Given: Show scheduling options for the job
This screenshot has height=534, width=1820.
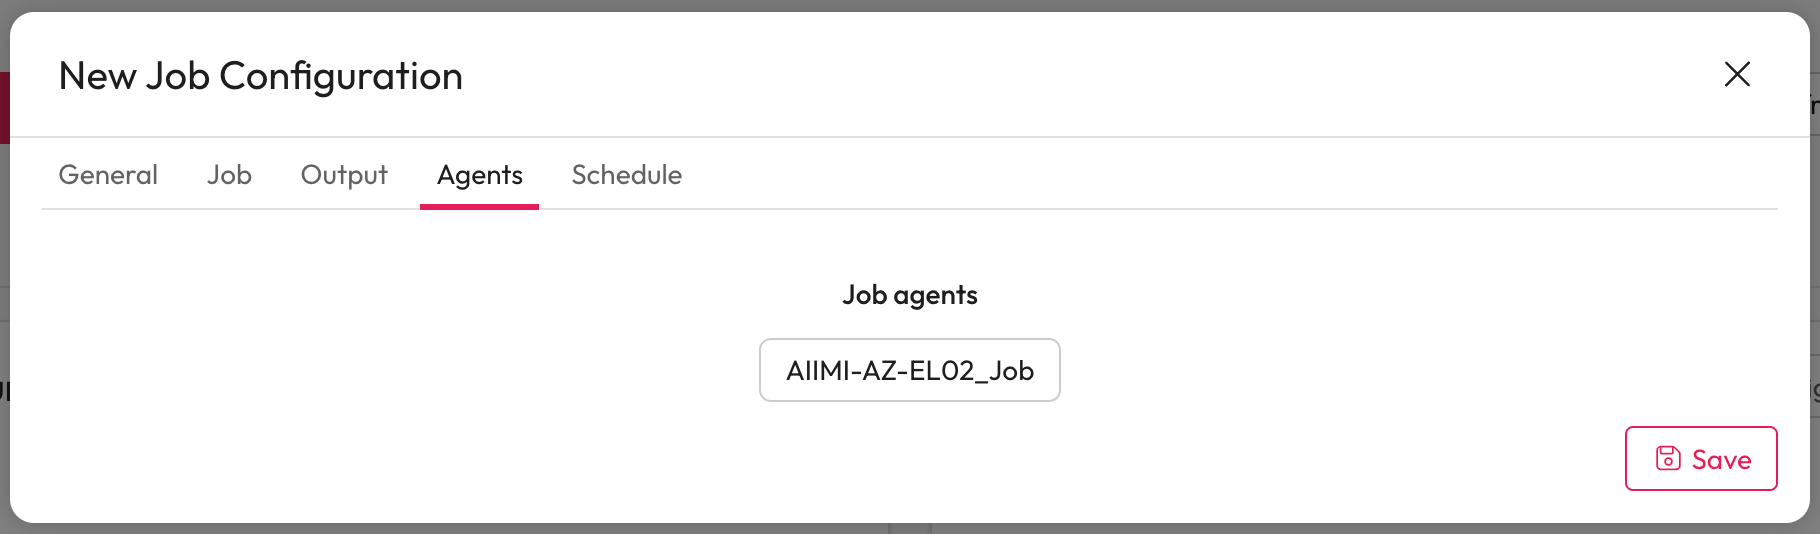Looking at the screenshot, I should click(x=627, y=175).
